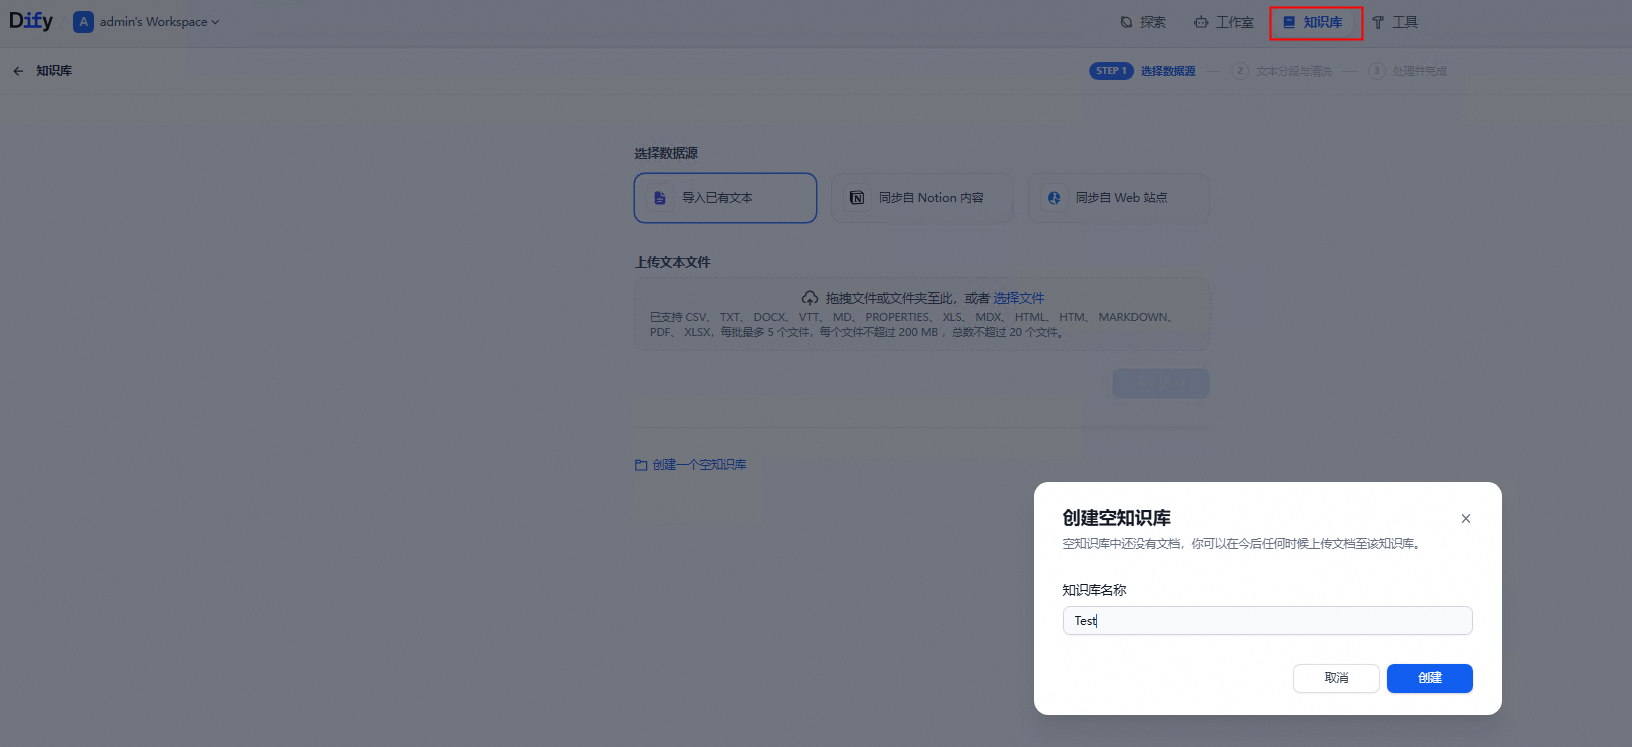This screenshot has width=1632, height=747.
Task: Click the Notion icon
Action: [x=857, y=198]
